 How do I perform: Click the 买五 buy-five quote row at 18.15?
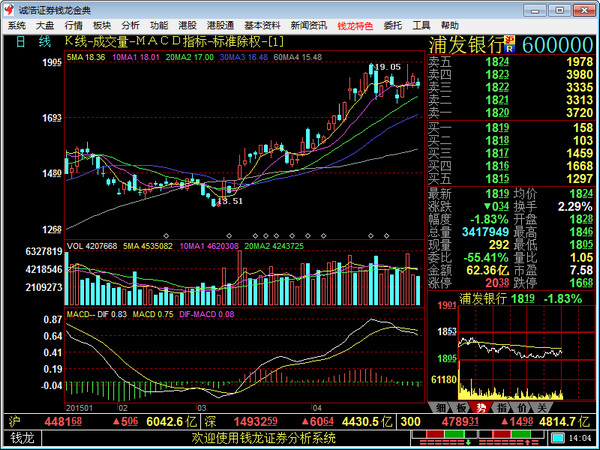click(511, 179)
